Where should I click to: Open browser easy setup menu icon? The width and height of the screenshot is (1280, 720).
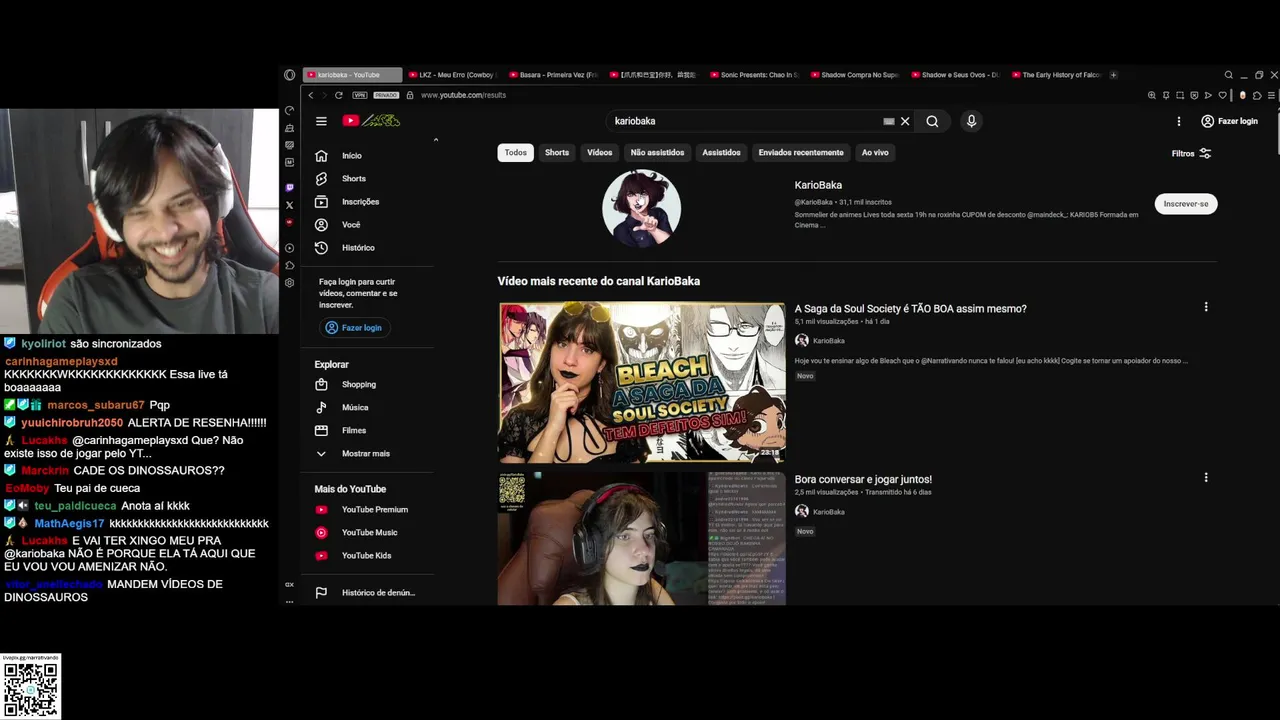[1271, 95]
